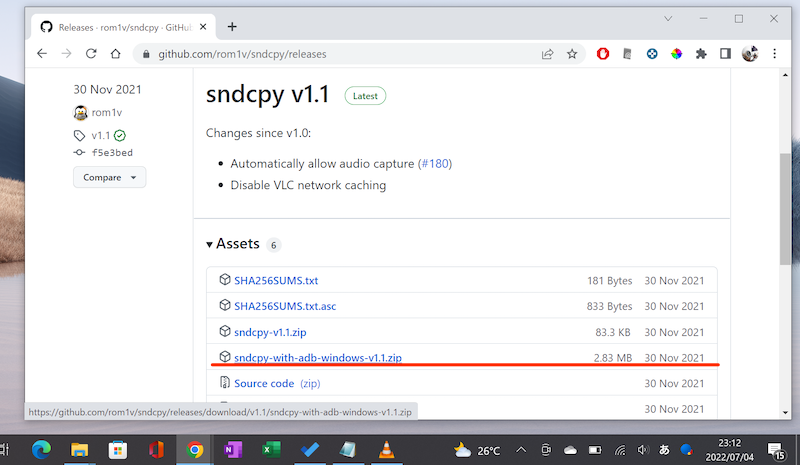Open a new browser tab

[x=232, y=26]
